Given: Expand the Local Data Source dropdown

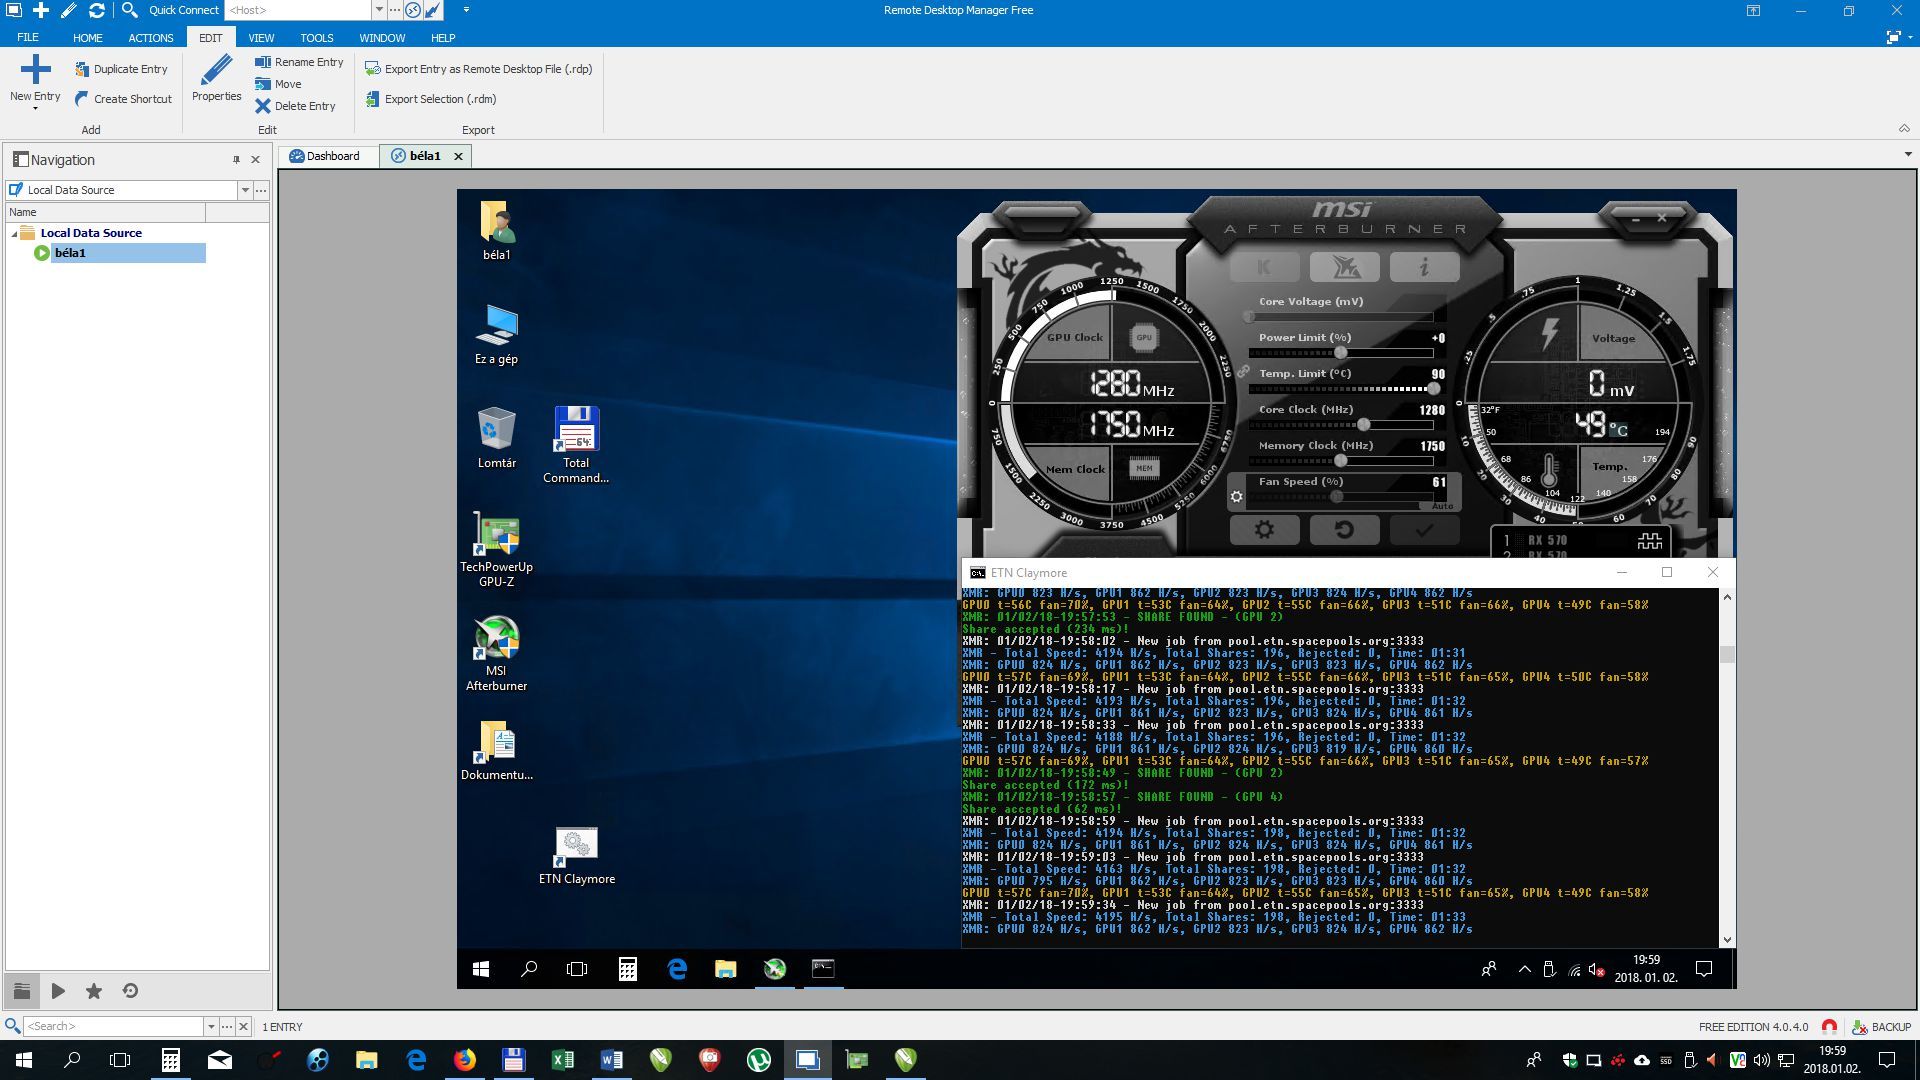Looking at the screenshot, I should (x=244, y=190).
